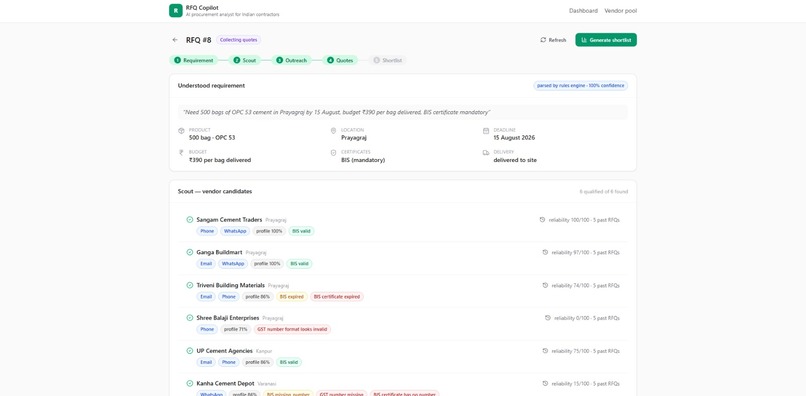
Task: Select the Requirement step
Action: coord(193,60)
